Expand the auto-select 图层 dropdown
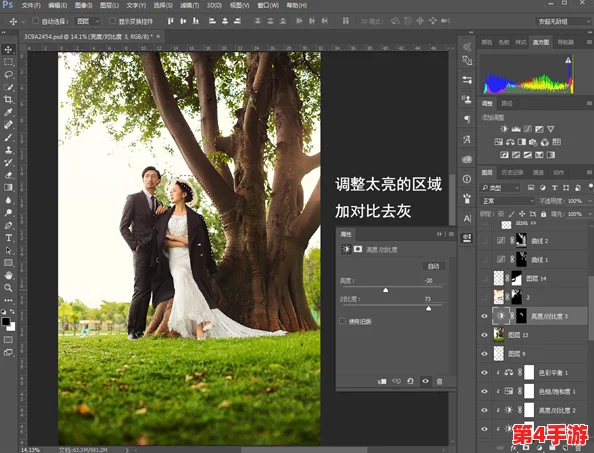The image size is (594, 453). coord(88,21)
